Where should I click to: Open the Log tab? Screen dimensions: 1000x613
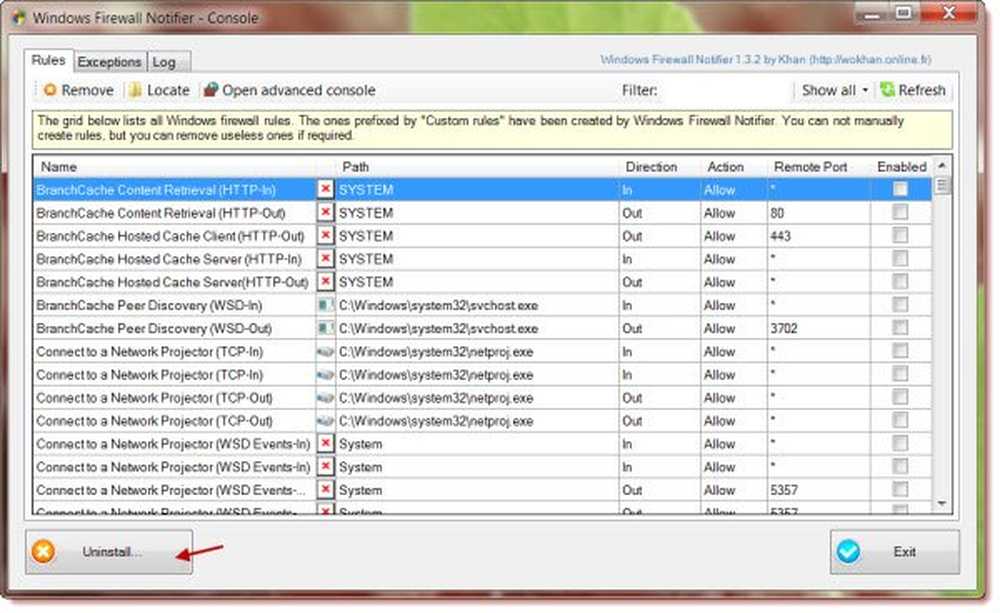(x=164, y=62)
